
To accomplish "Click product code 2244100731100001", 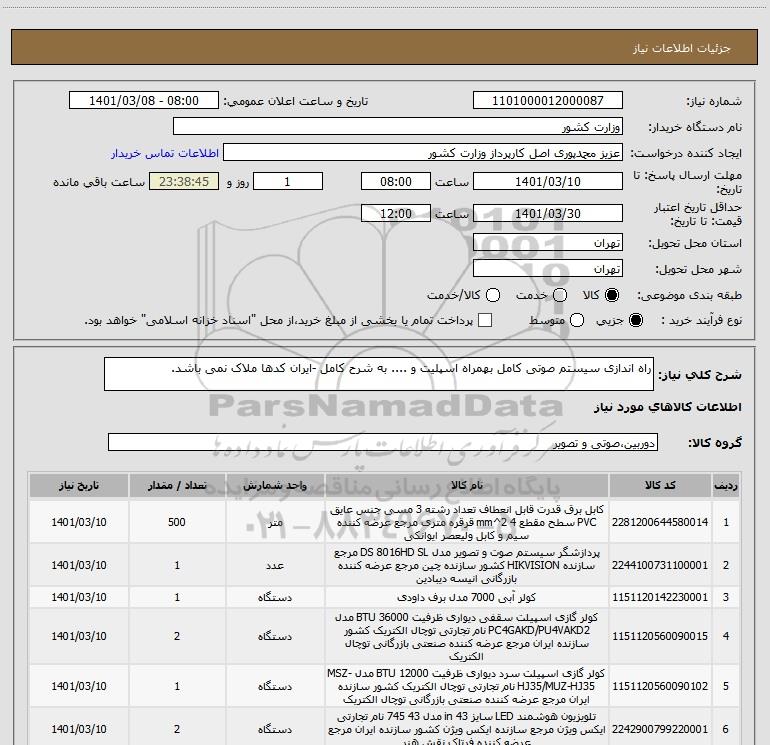I will coord(660,565).
